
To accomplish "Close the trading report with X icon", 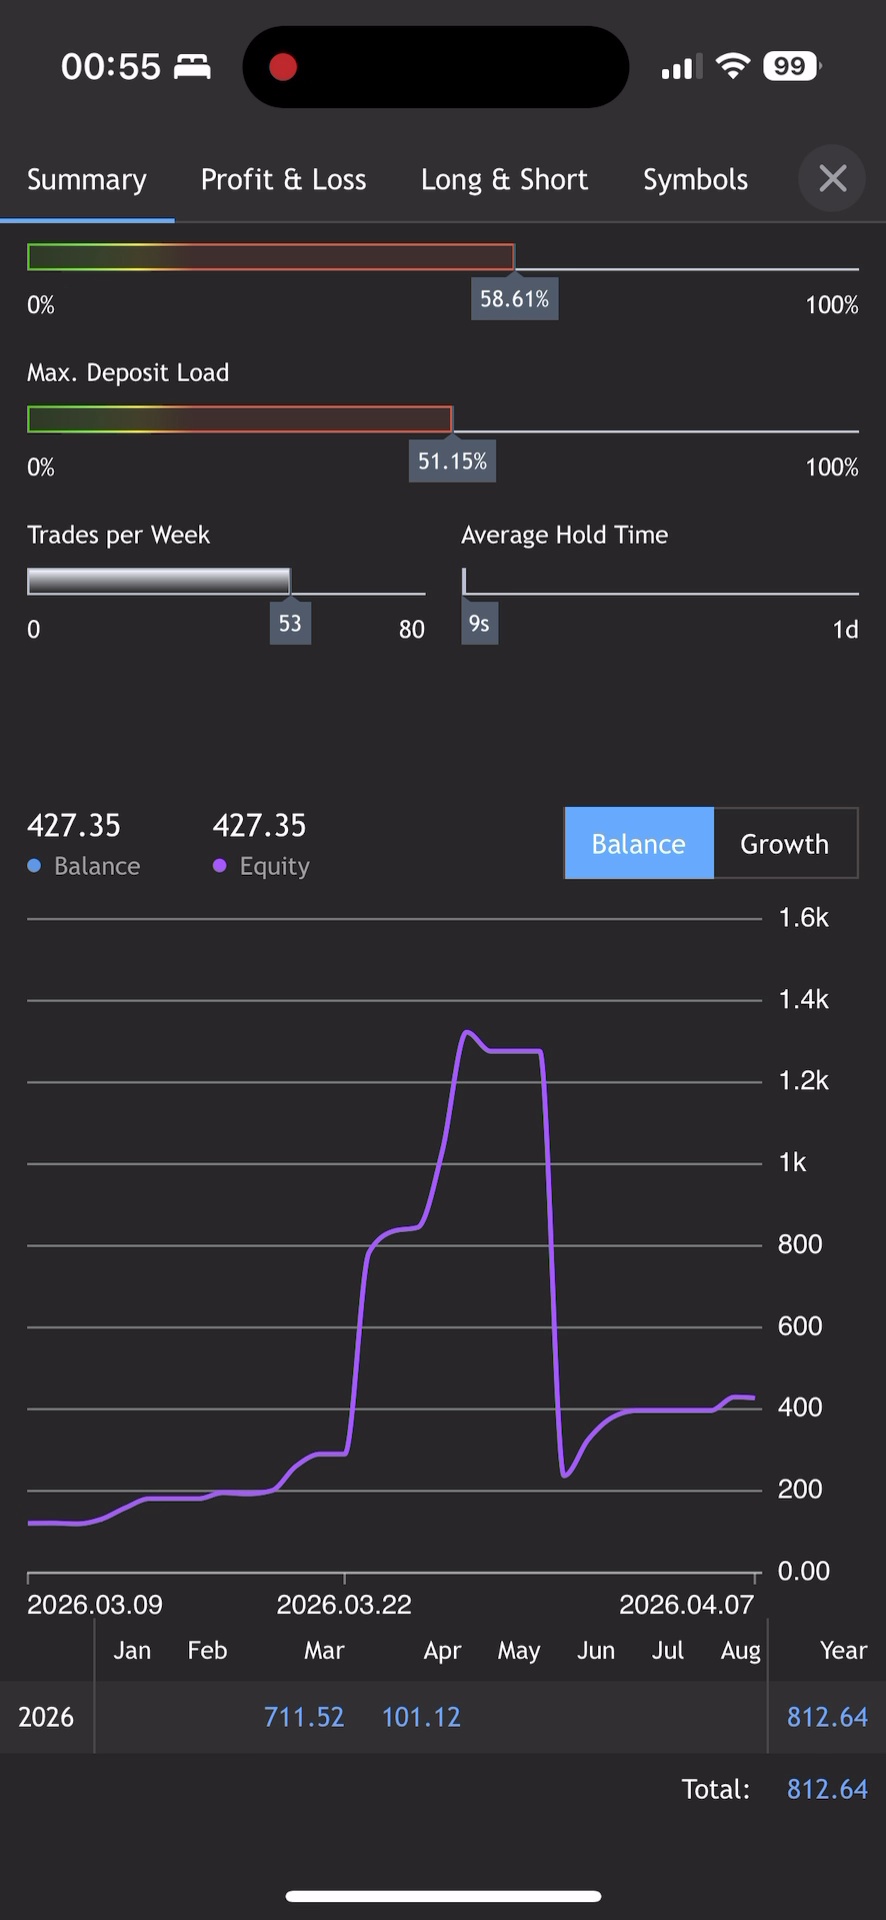I will click(x=832, y=179).
